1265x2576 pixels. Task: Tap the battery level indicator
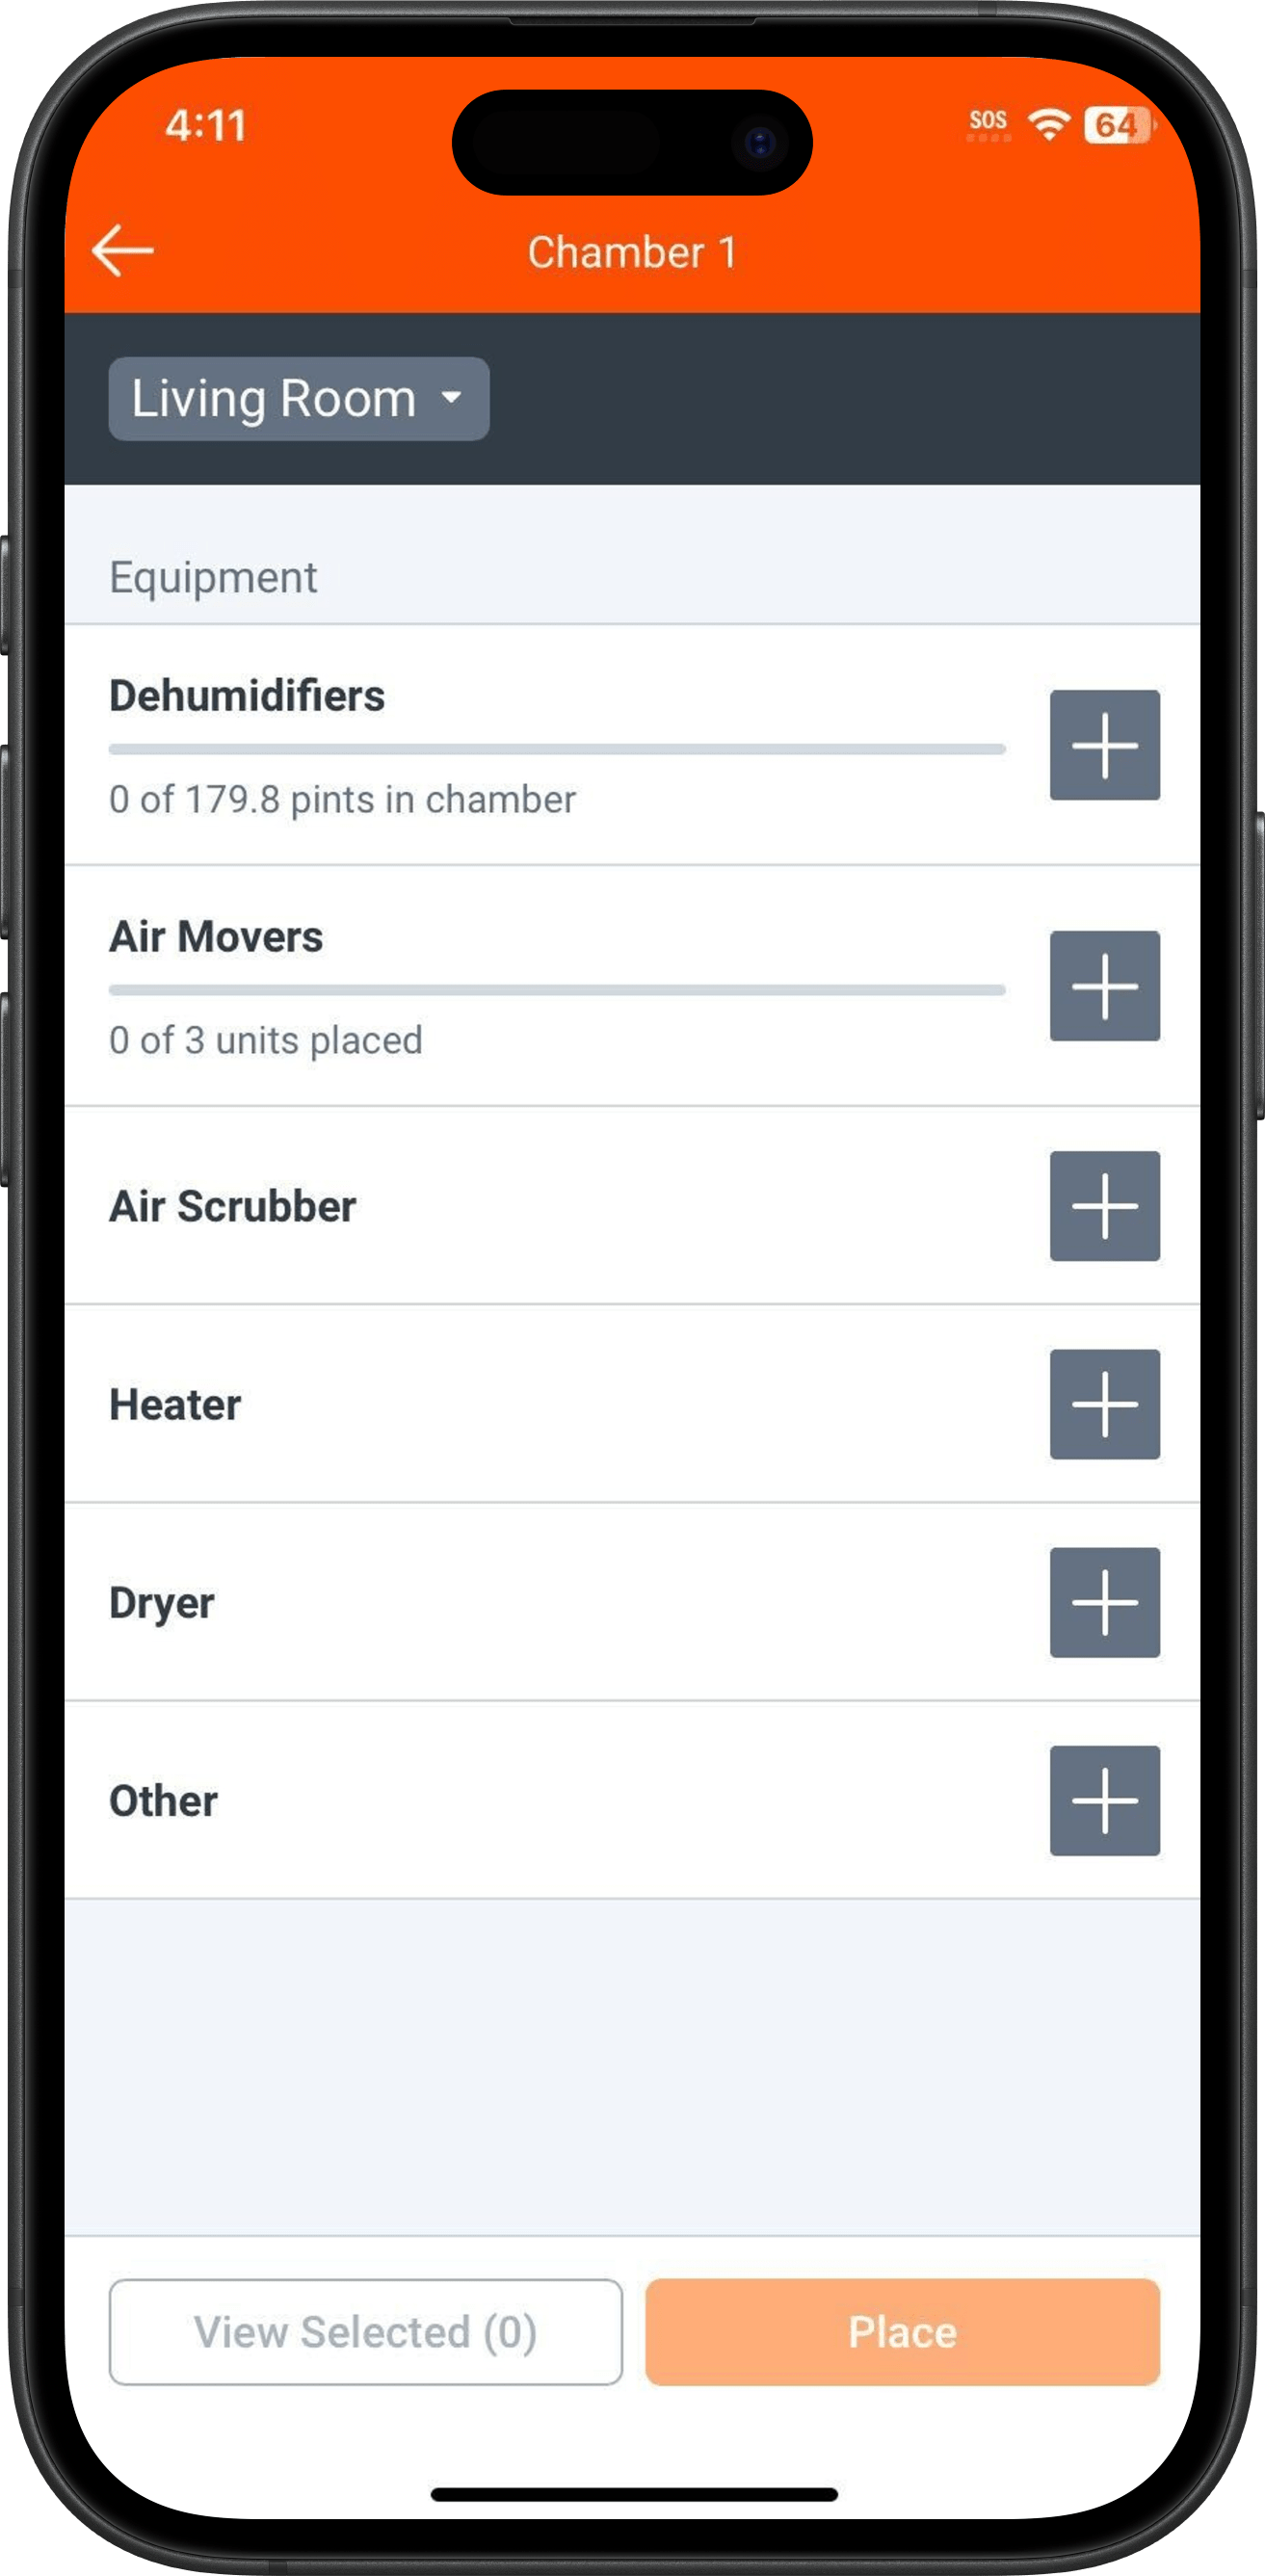1117,125
